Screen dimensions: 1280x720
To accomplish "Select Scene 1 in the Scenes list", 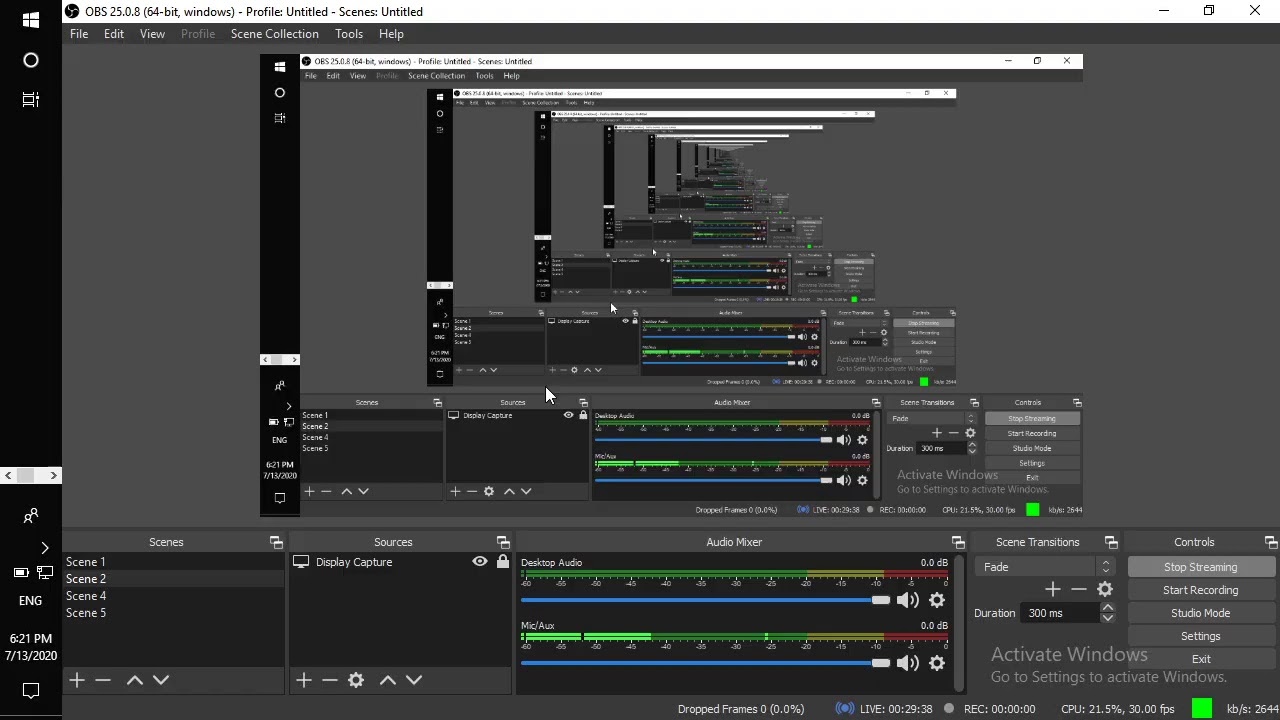I will pos(174,562).
